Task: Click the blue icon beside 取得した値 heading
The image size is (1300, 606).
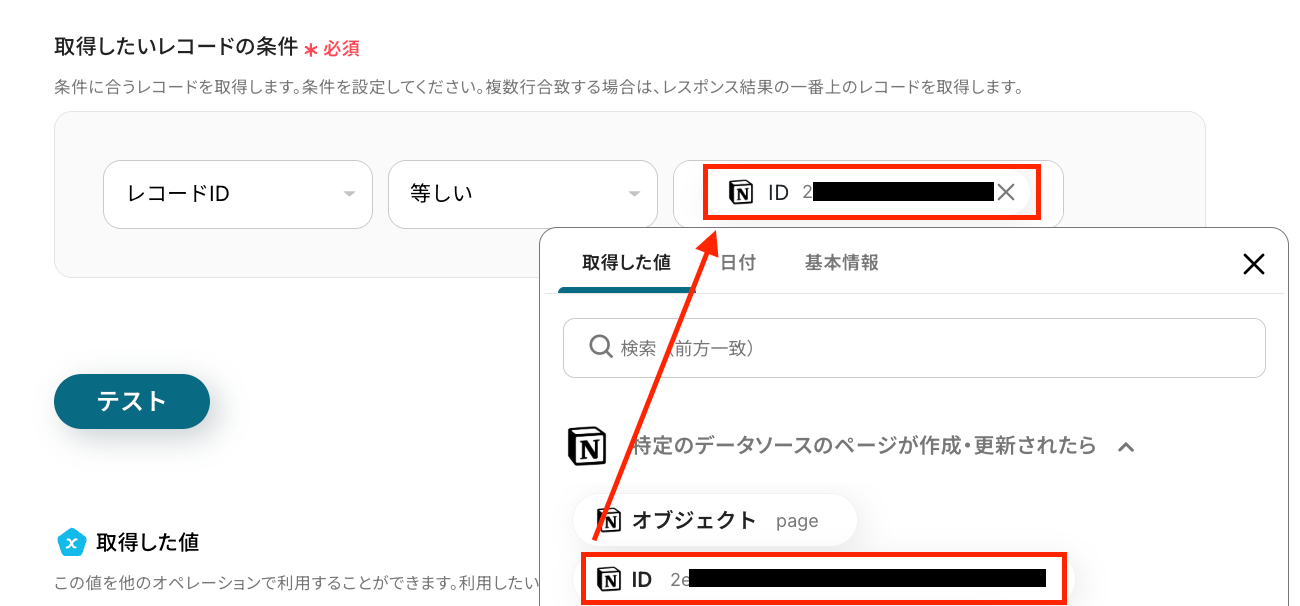Action: click(x=71, y=543)
